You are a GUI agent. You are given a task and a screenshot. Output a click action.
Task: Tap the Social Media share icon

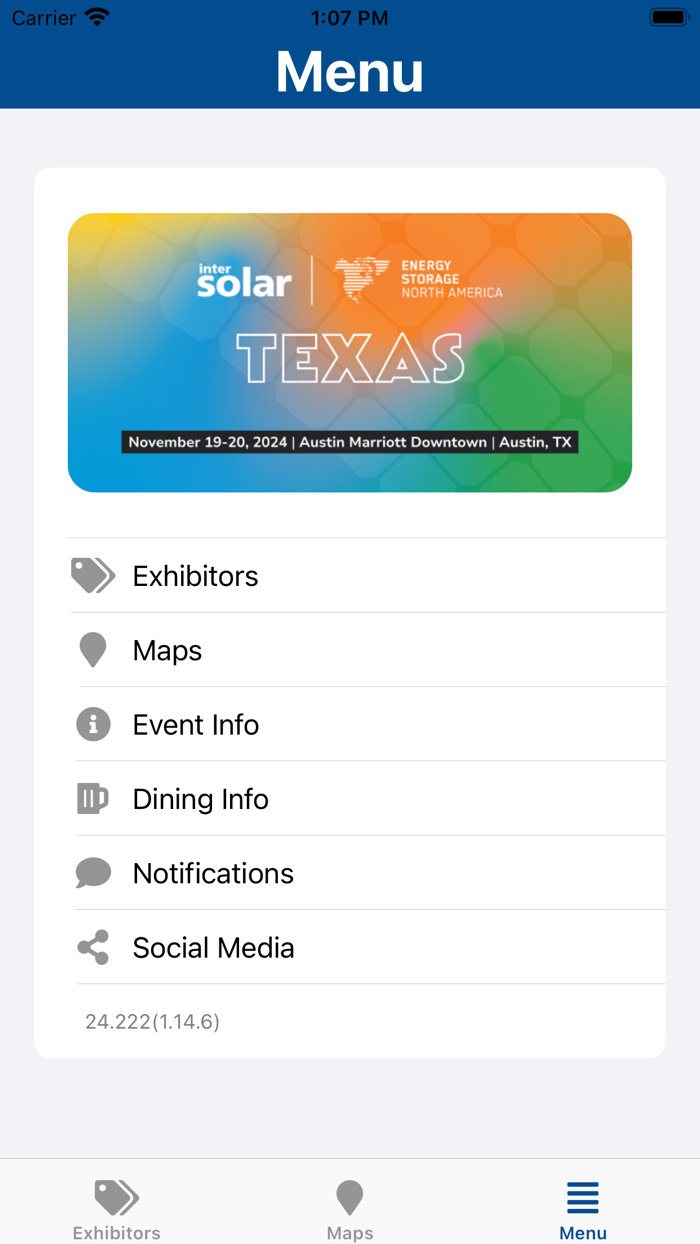tap(92, 947)
